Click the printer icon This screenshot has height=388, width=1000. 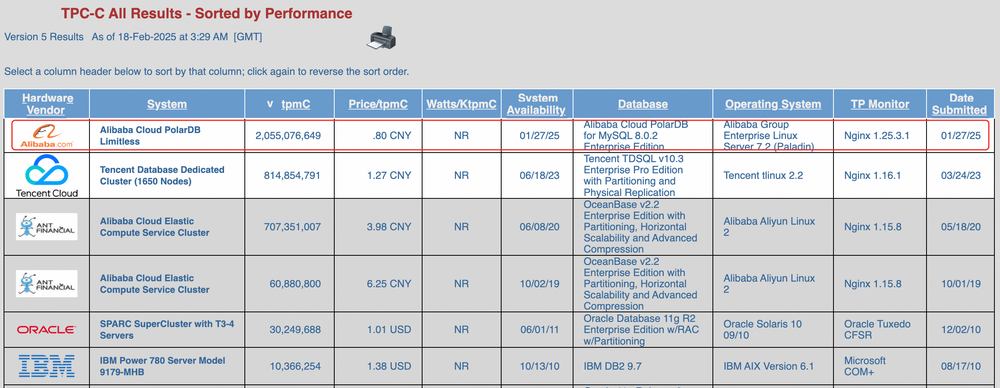click(x=381, y=38)
